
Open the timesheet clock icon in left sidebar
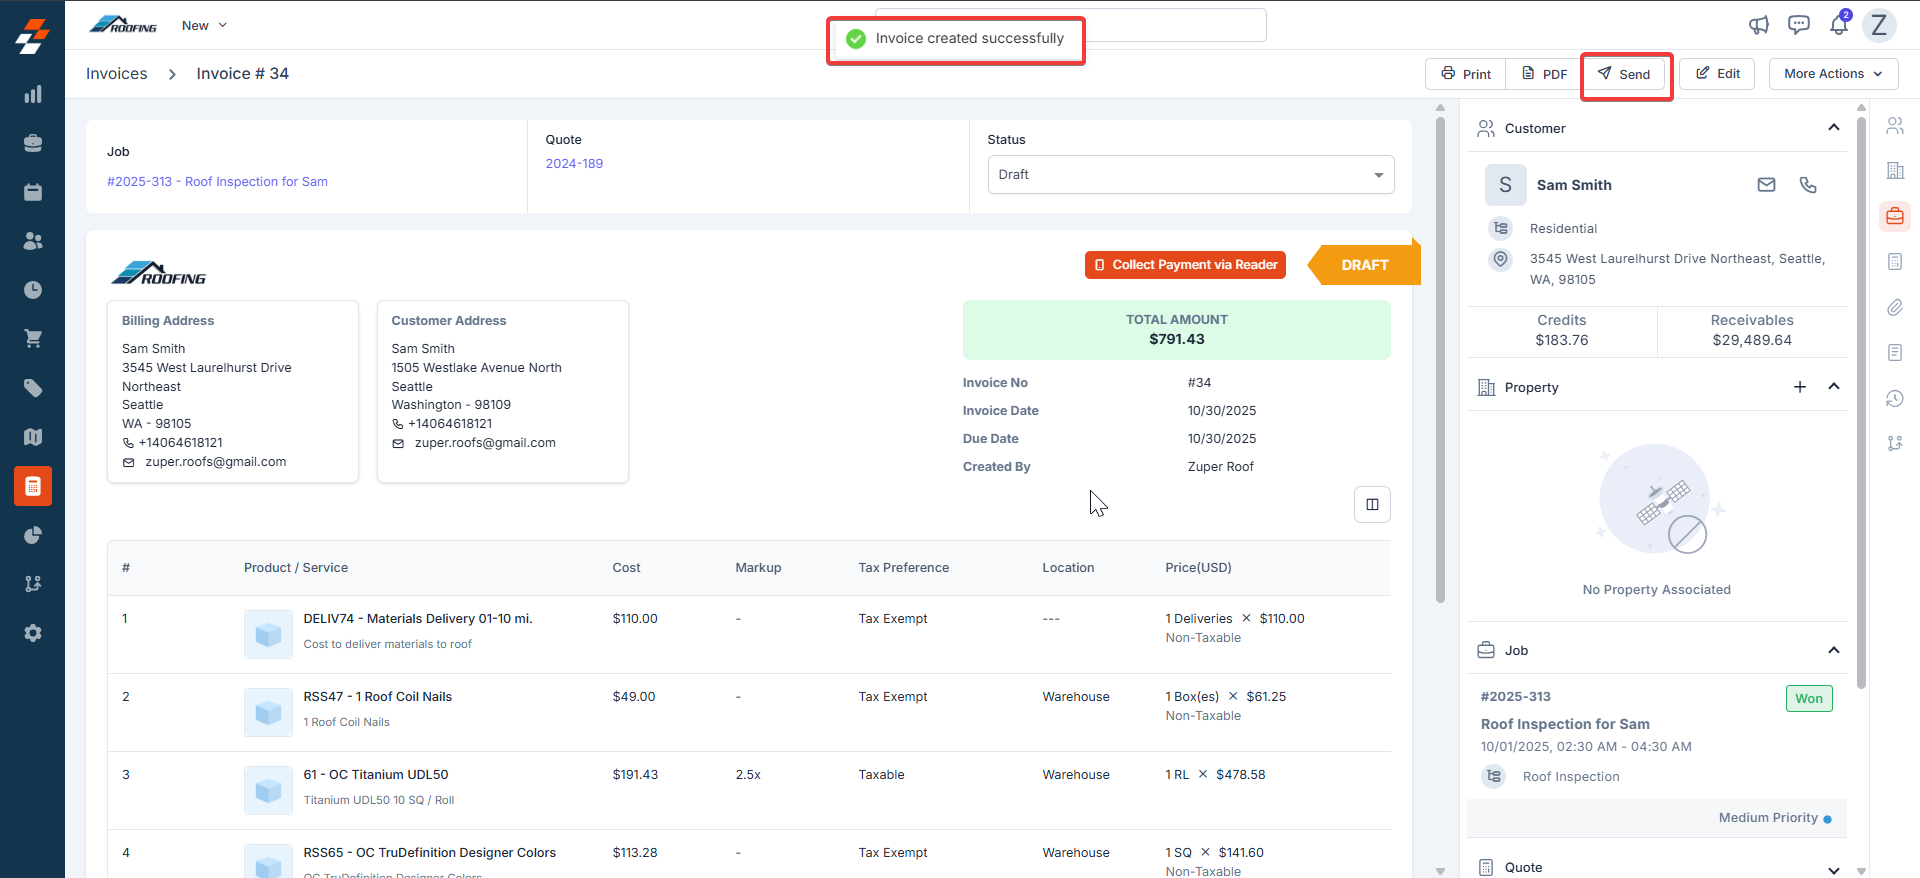point(33,290)
